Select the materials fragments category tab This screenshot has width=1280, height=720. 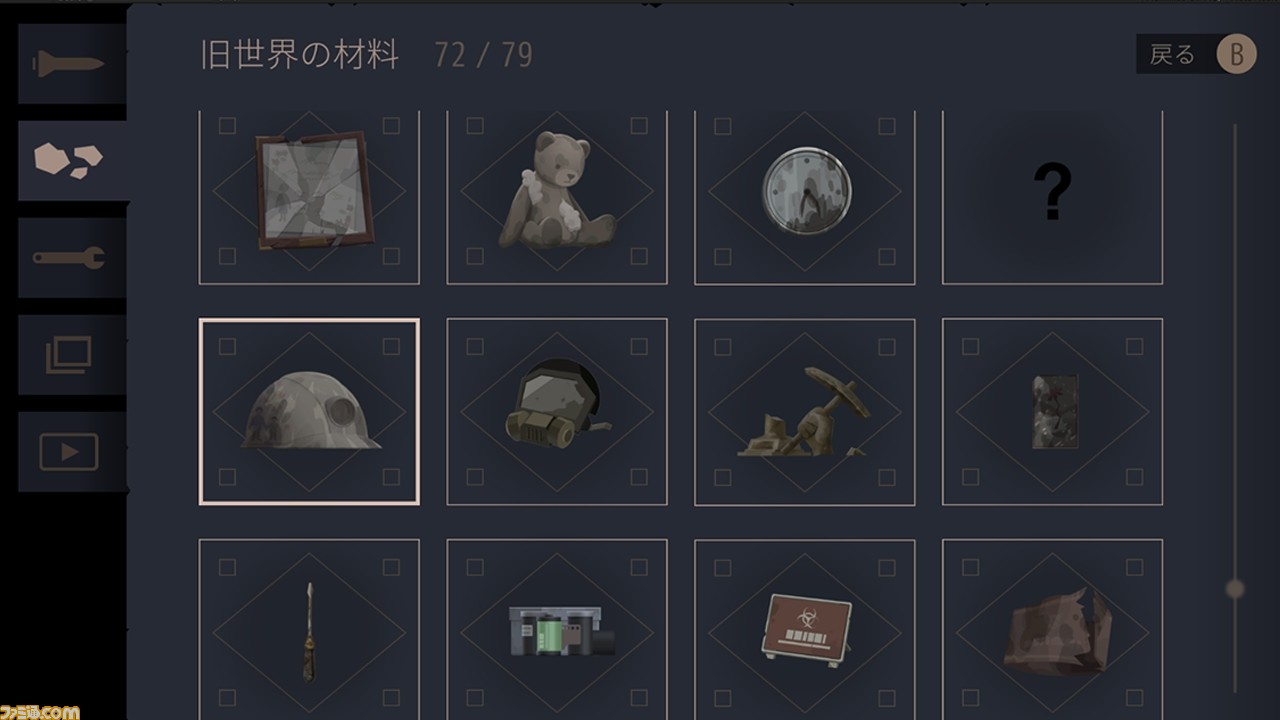coord(71,160)
